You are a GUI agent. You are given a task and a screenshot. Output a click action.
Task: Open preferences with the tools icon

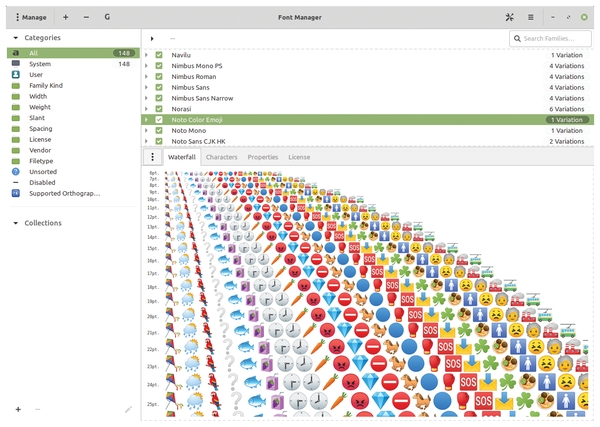pos(509,17)
